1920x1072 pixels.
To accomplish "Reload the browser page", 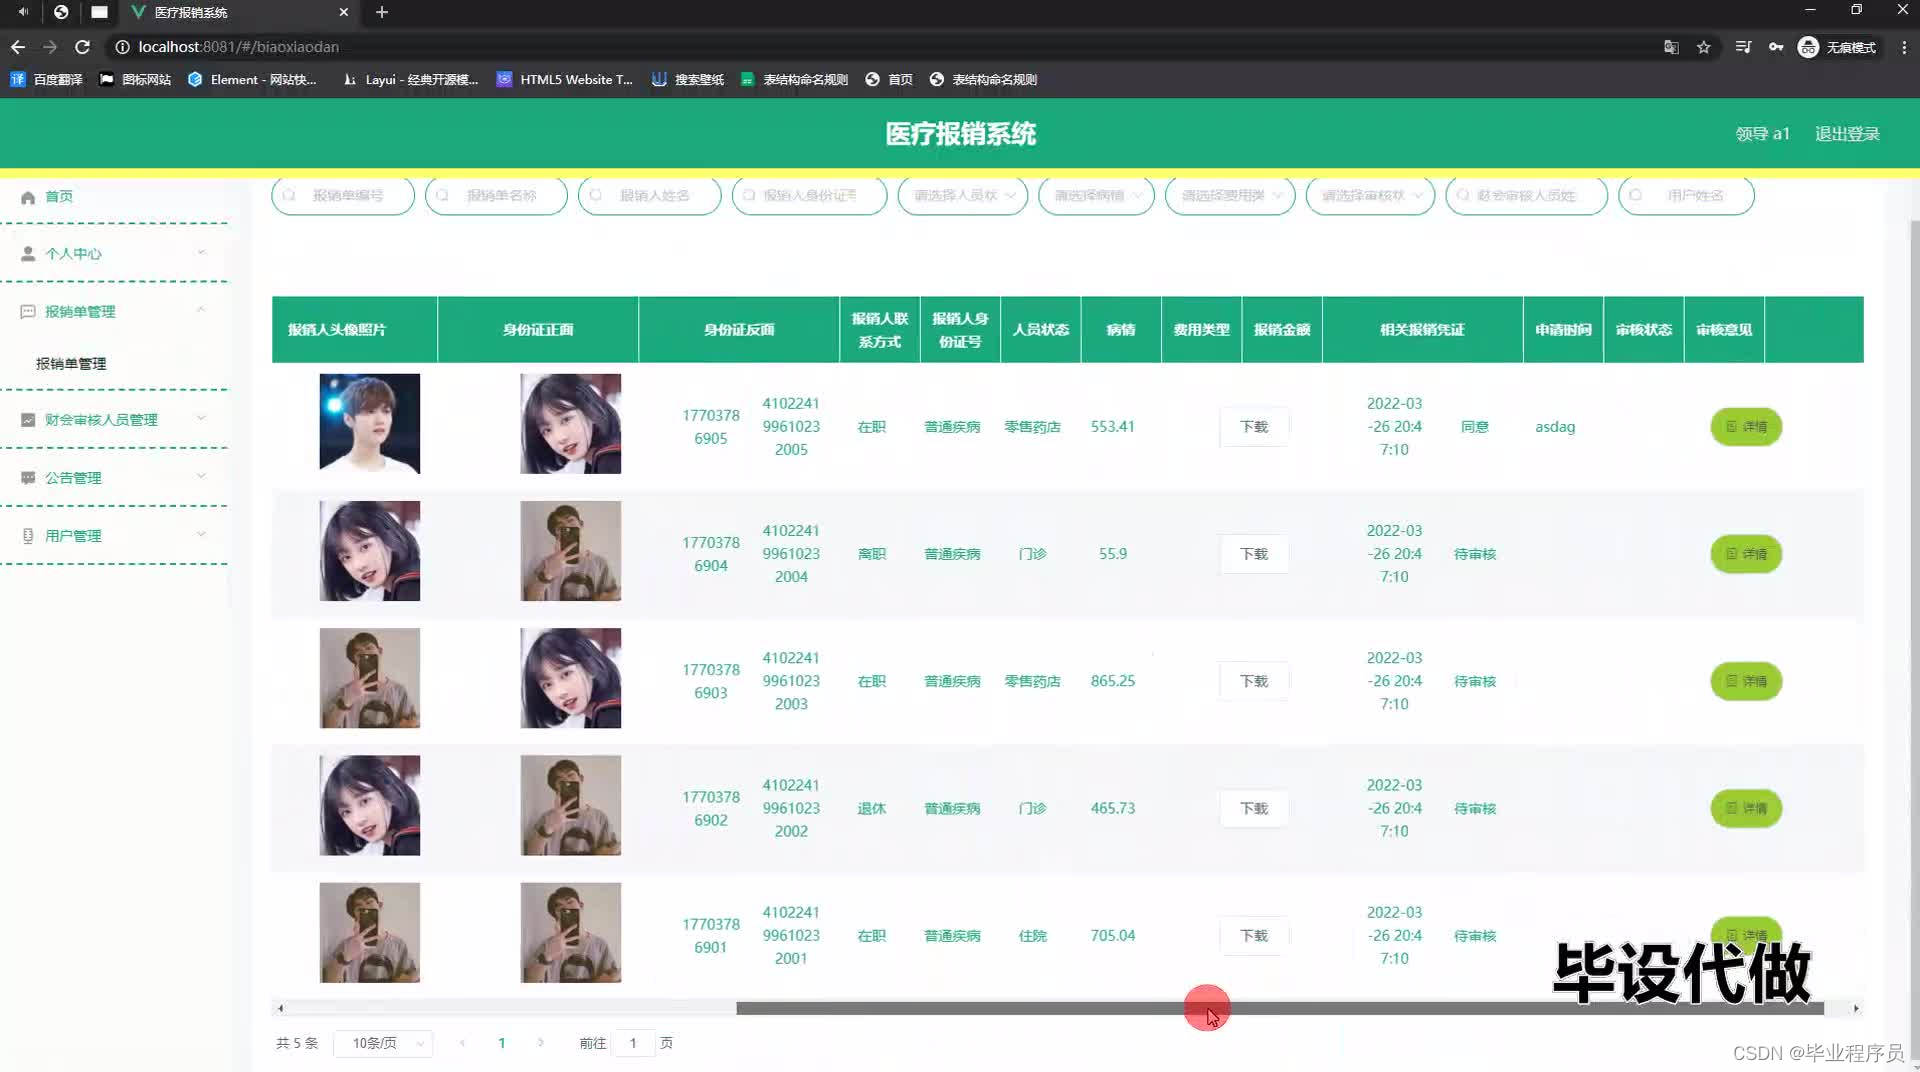I will pos(83,47).
